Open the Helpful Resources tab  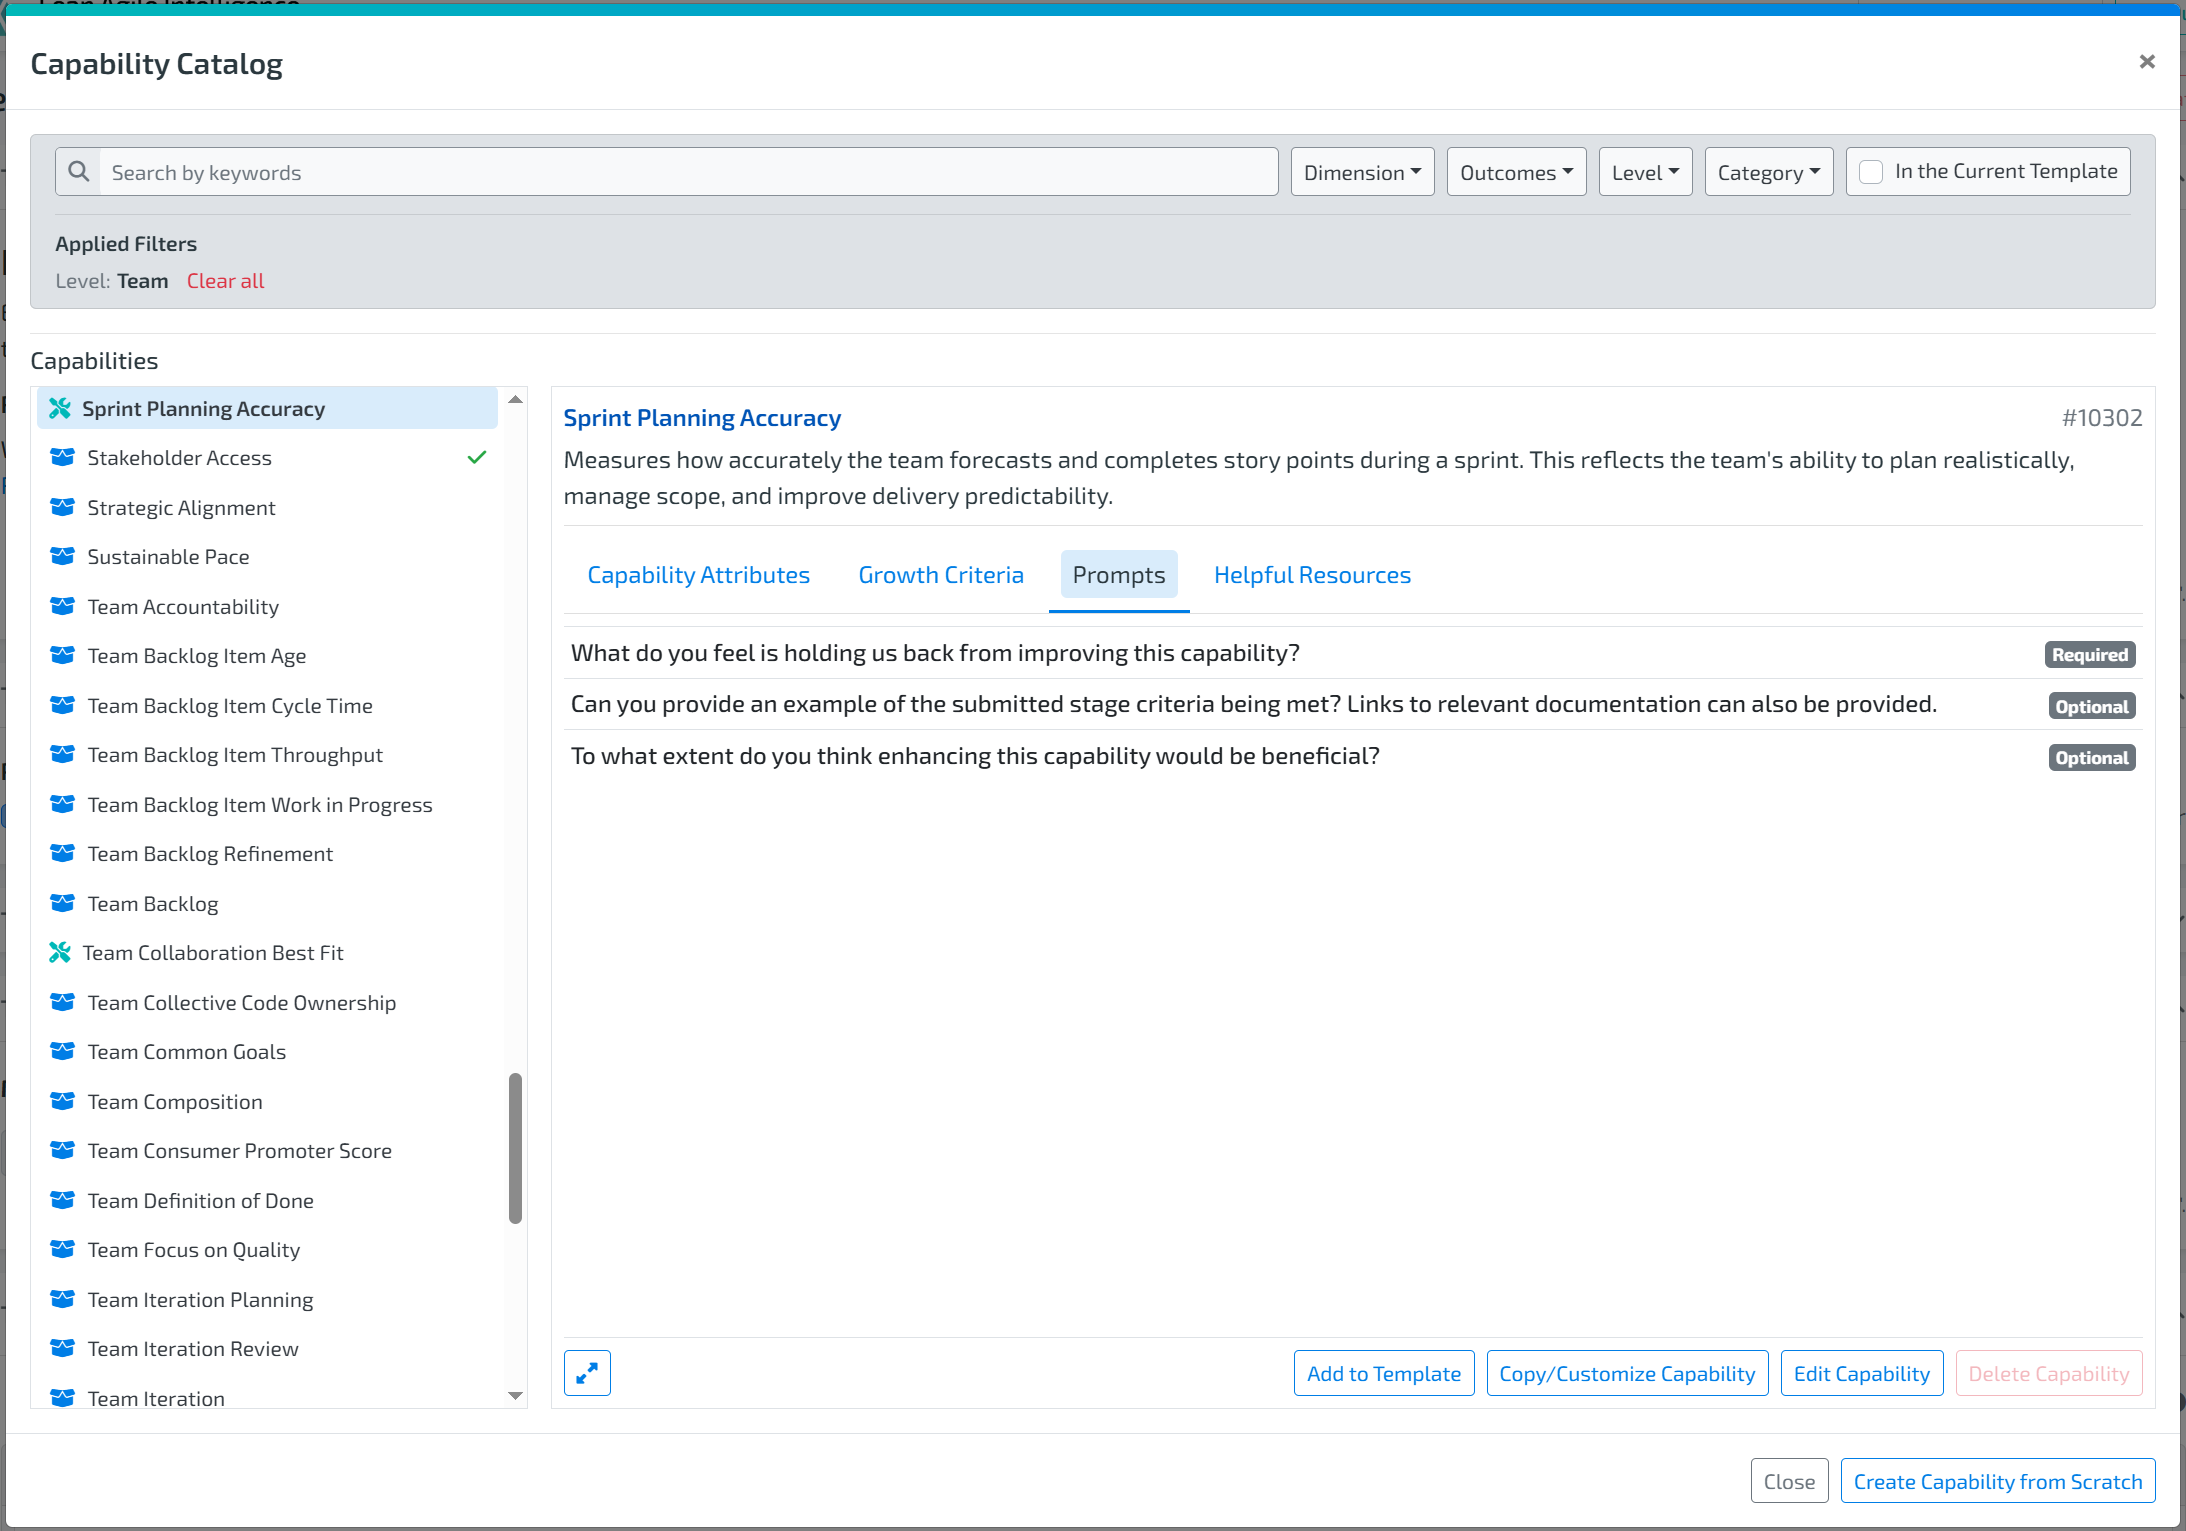[x=1312, y=575]
